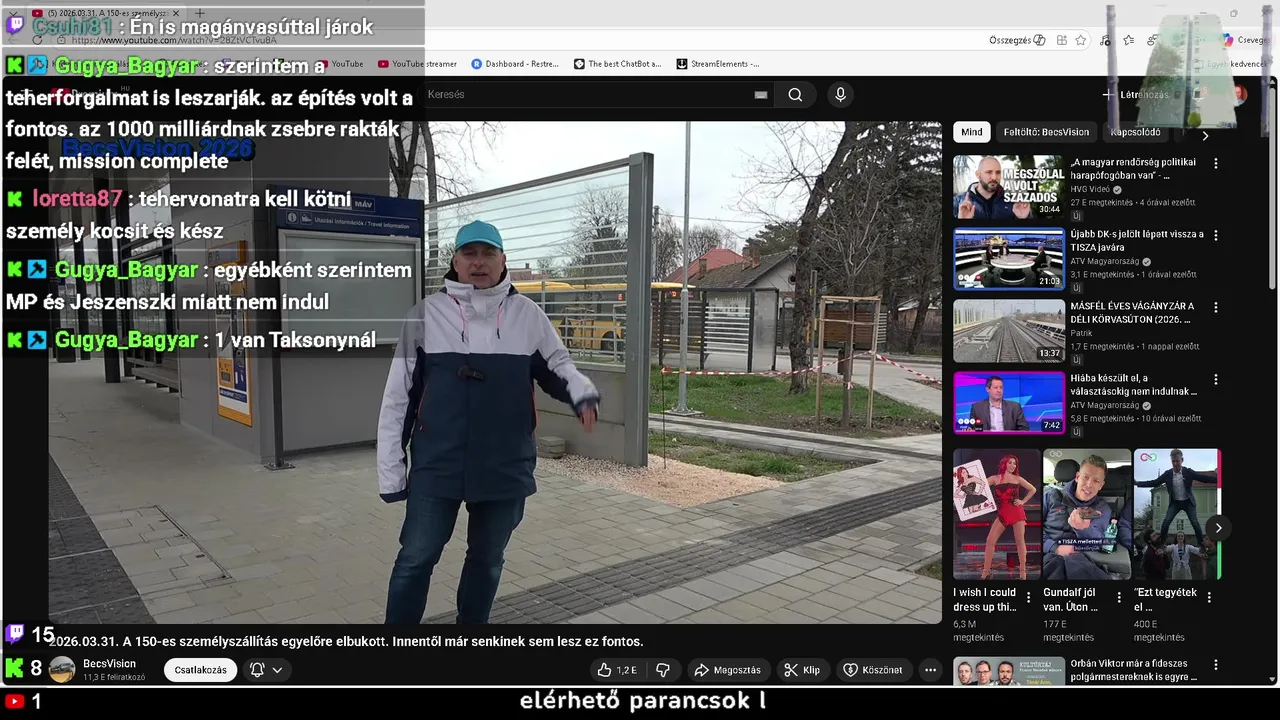Viewport: 1280px width, 720px height.
Task: Select 'Feltöltő: BecsVision' filter chip
Action: [x=1046, y=132]
